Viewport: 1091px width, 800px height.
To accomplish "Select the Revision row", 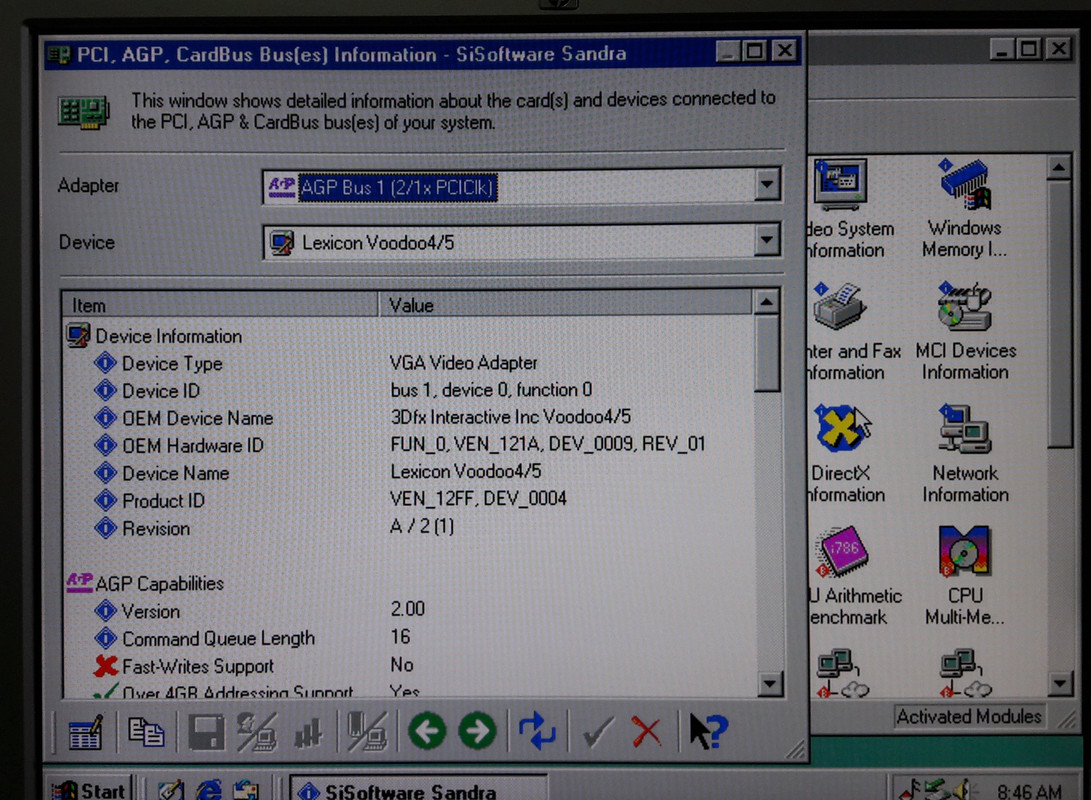I will point(408,528).
